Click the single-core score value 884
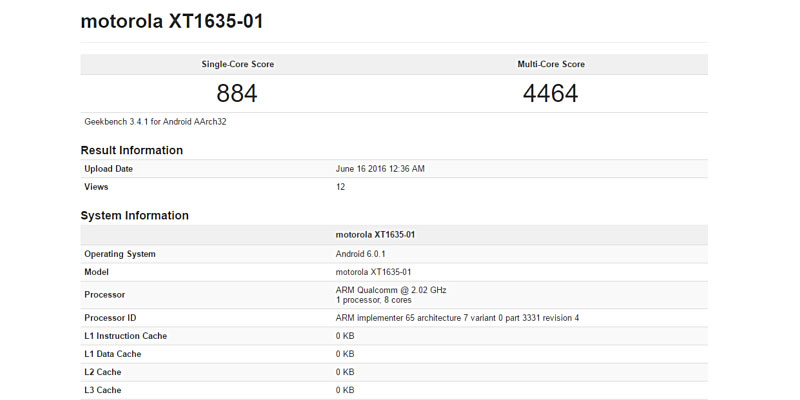Image resolution: width=800 pixels, height=400 pixels. pyautogui.click(x=237, y=93)
